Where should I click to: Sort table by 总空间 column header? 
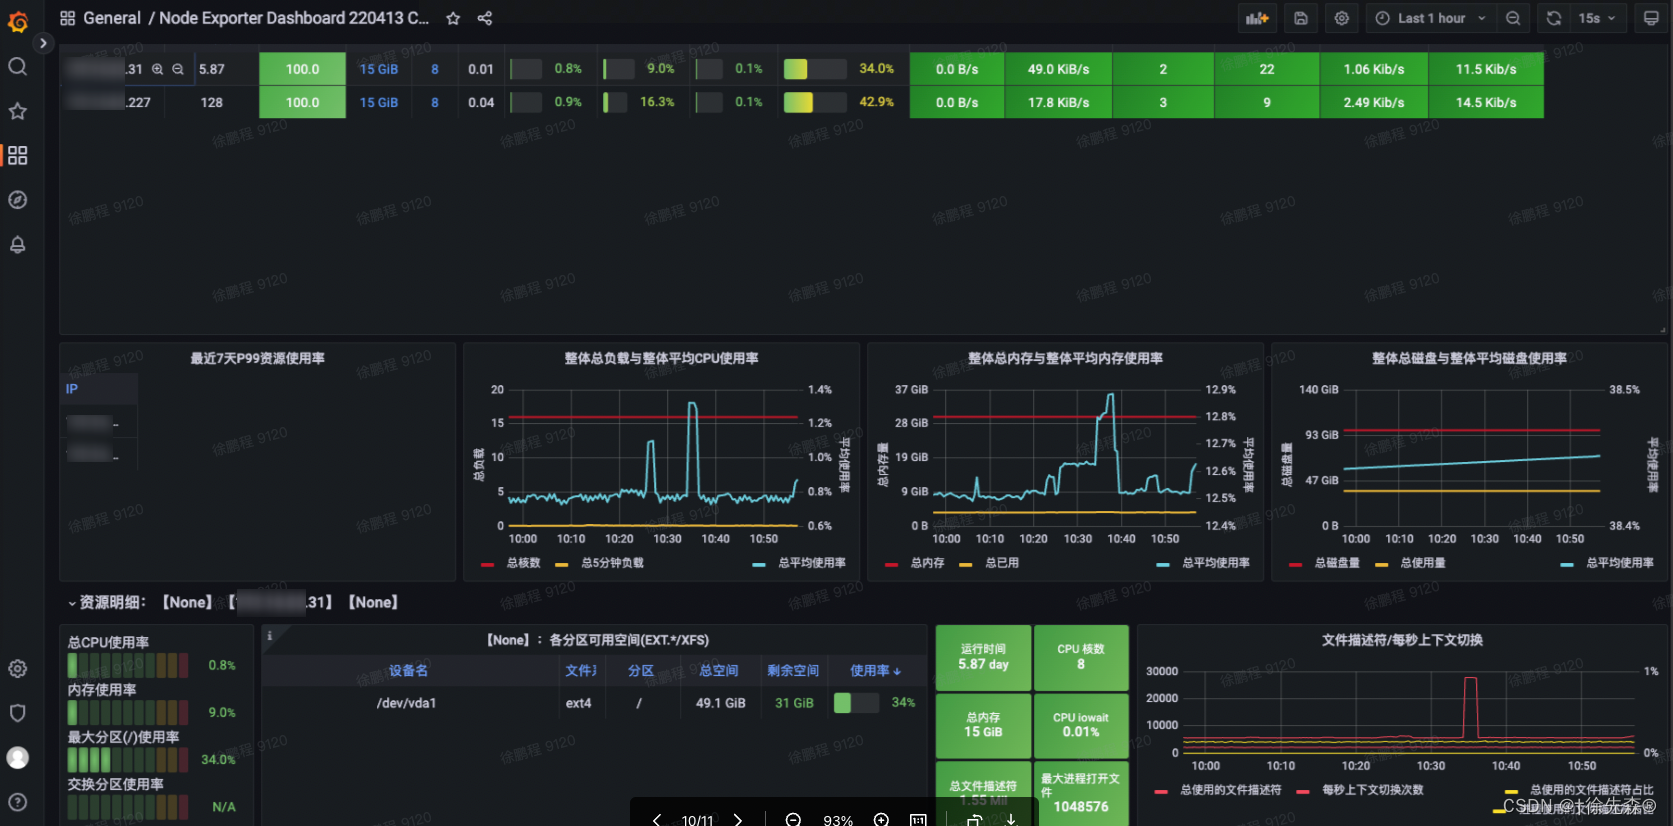click(719, 671)
